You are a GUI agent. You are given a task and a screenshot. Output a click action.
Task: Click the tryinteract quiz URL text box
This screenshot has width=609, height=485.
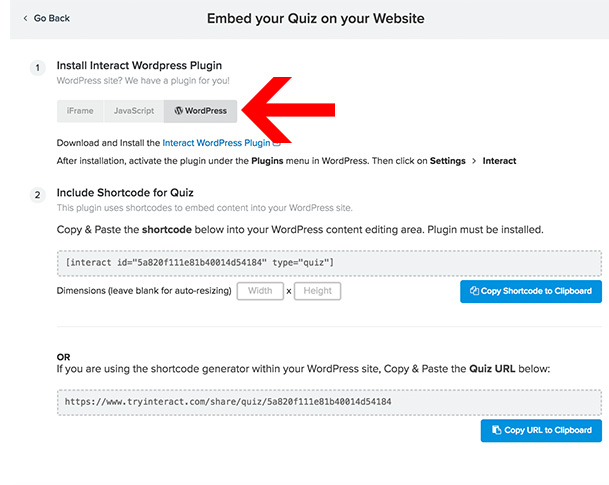pyautogui.click(x=329, y=402)
